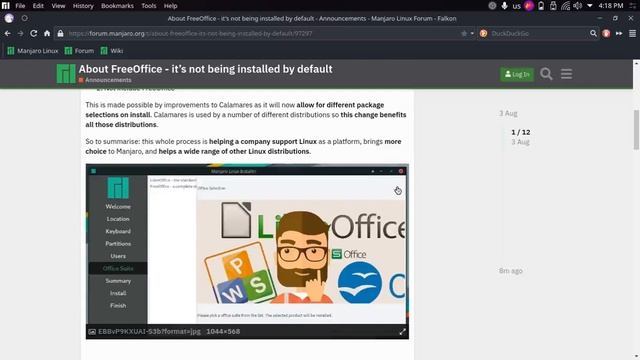The height and width of the screenshot is (360, 640).
Task: Open the Falkon main menu hamburger
Action: tap(632, 33)
